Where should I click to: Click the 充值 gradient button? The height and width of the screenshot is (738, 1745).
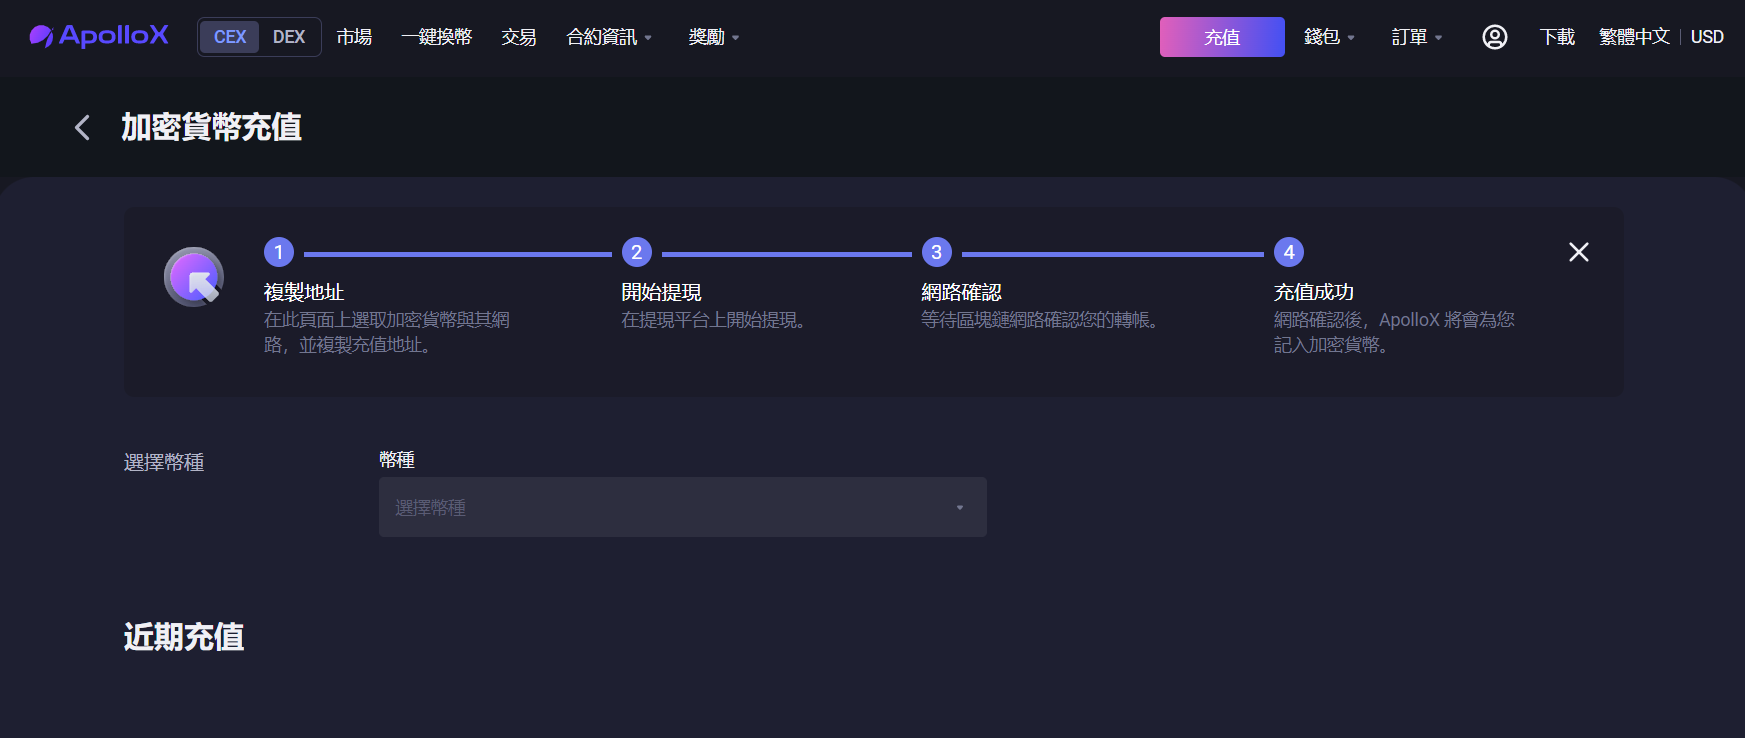[1222, 37]
